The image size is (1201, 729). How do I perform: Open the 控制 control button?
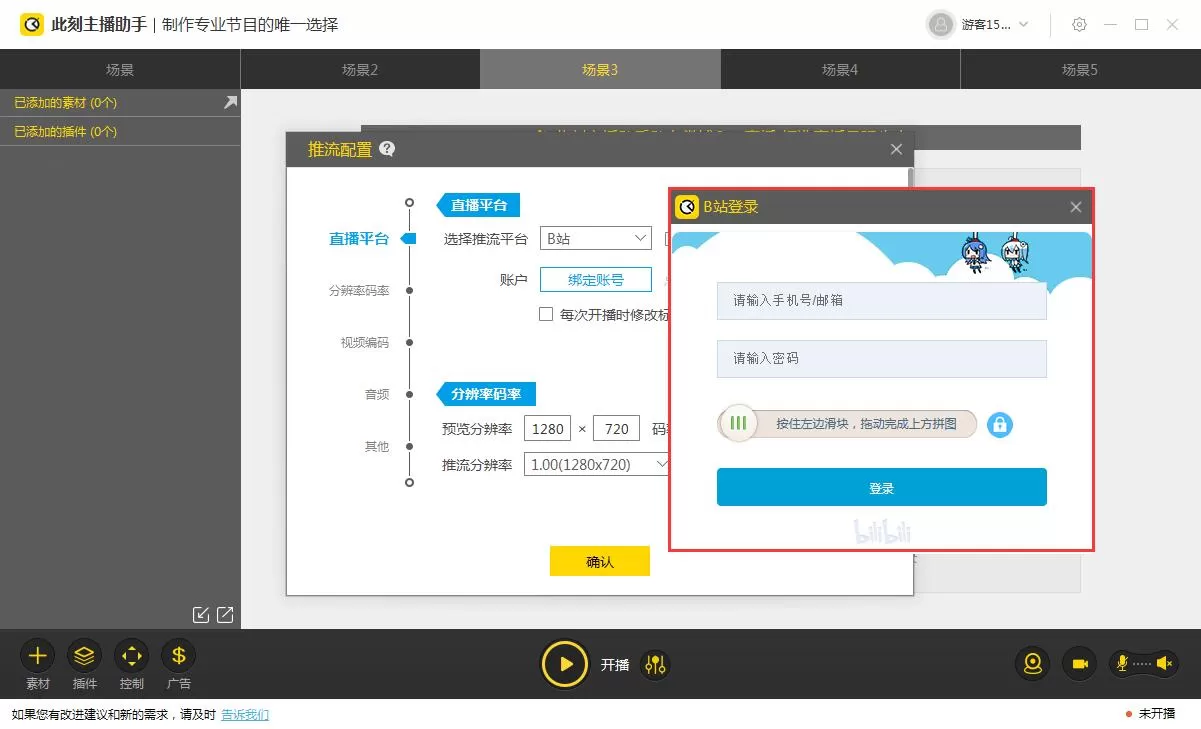coord(131,656)
